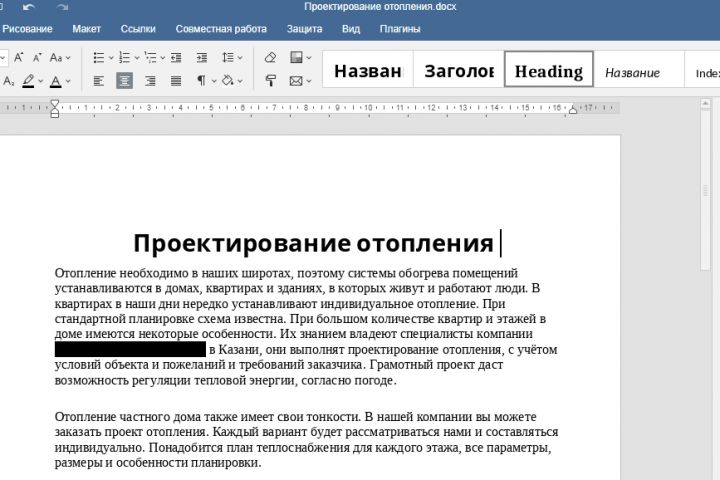This screenshot has height=480, width=720.
Task: Insert a multilevel list
Action: tap(150, 57)
